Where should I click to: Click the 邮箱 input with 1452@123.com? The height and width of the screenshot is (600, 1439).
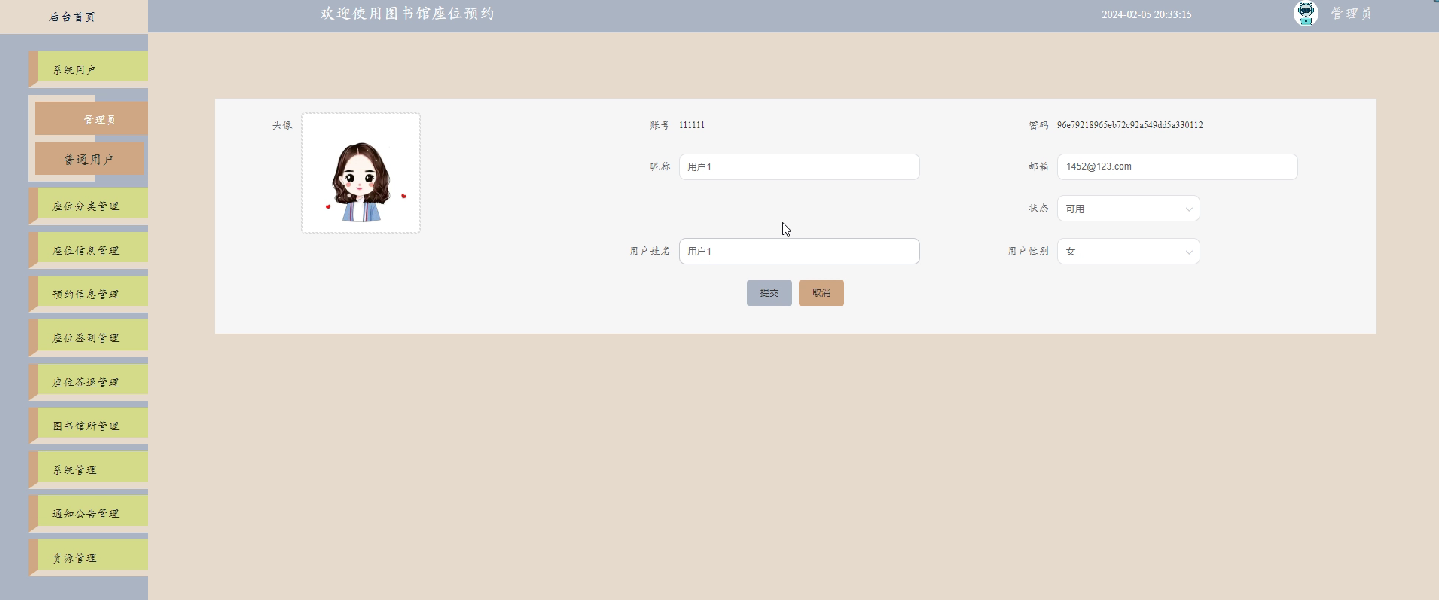[x=1177, y=167]
